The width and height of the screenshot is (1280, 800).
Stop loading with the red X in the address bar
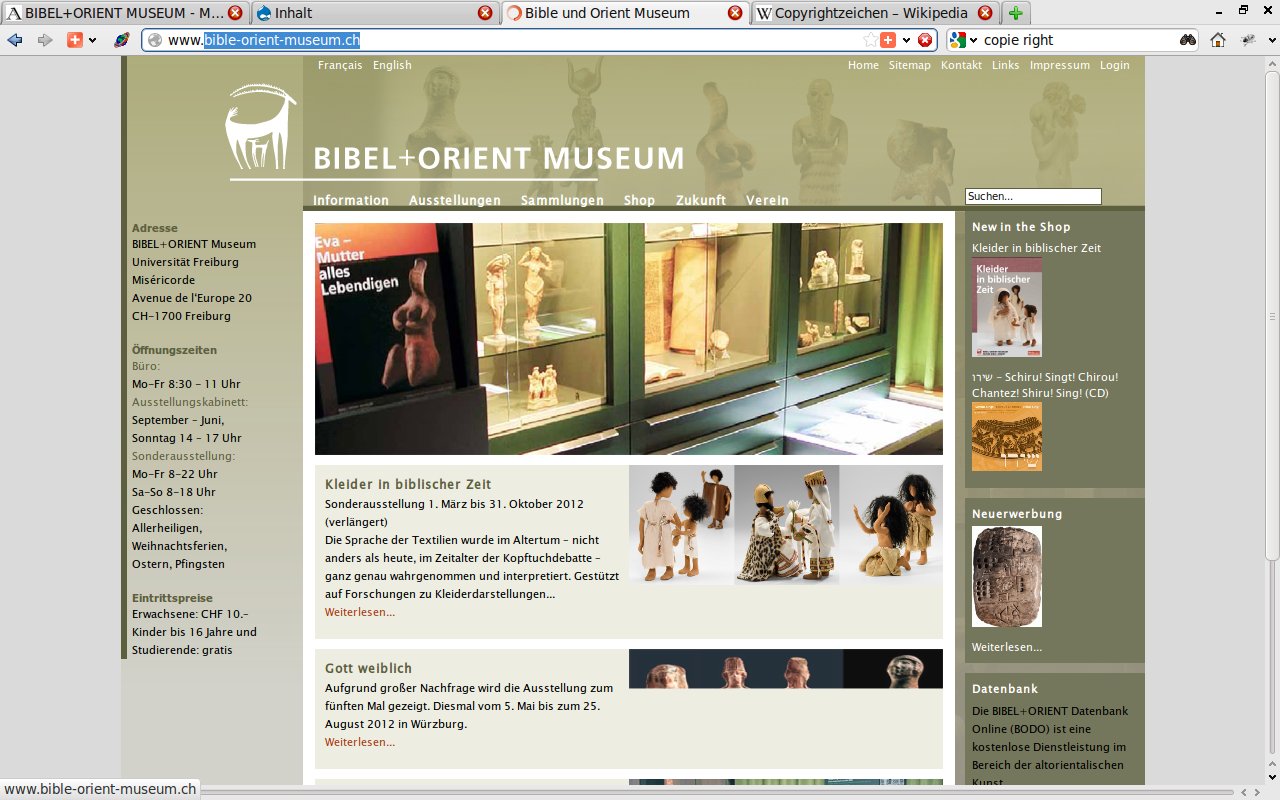(x=925, y=40)
